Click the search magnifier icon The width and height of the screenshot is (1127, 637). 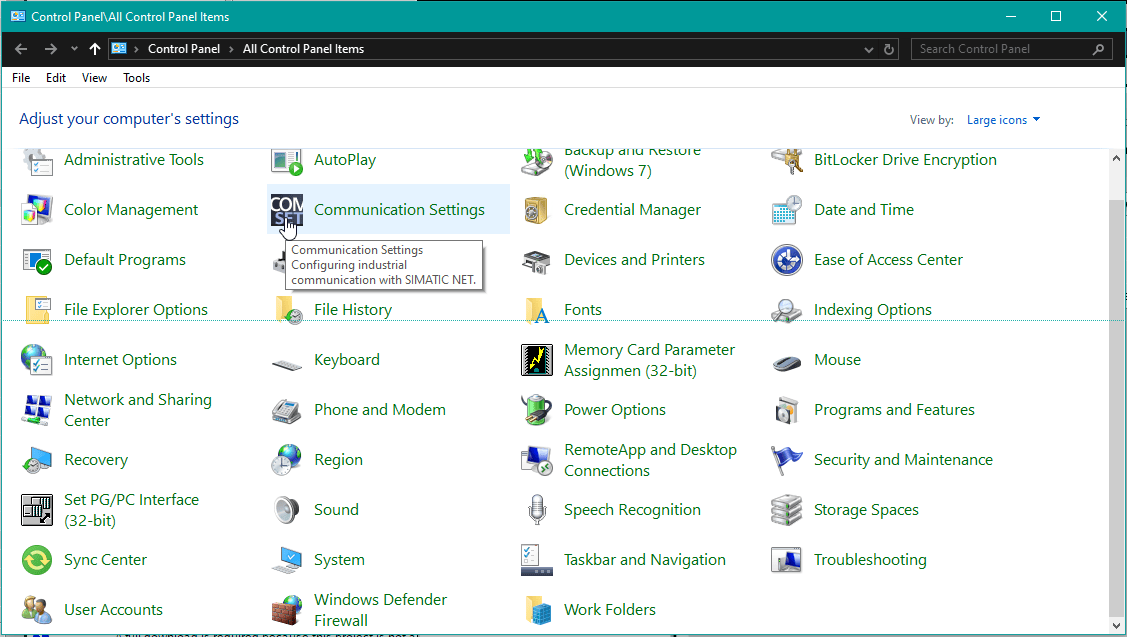1098,49
